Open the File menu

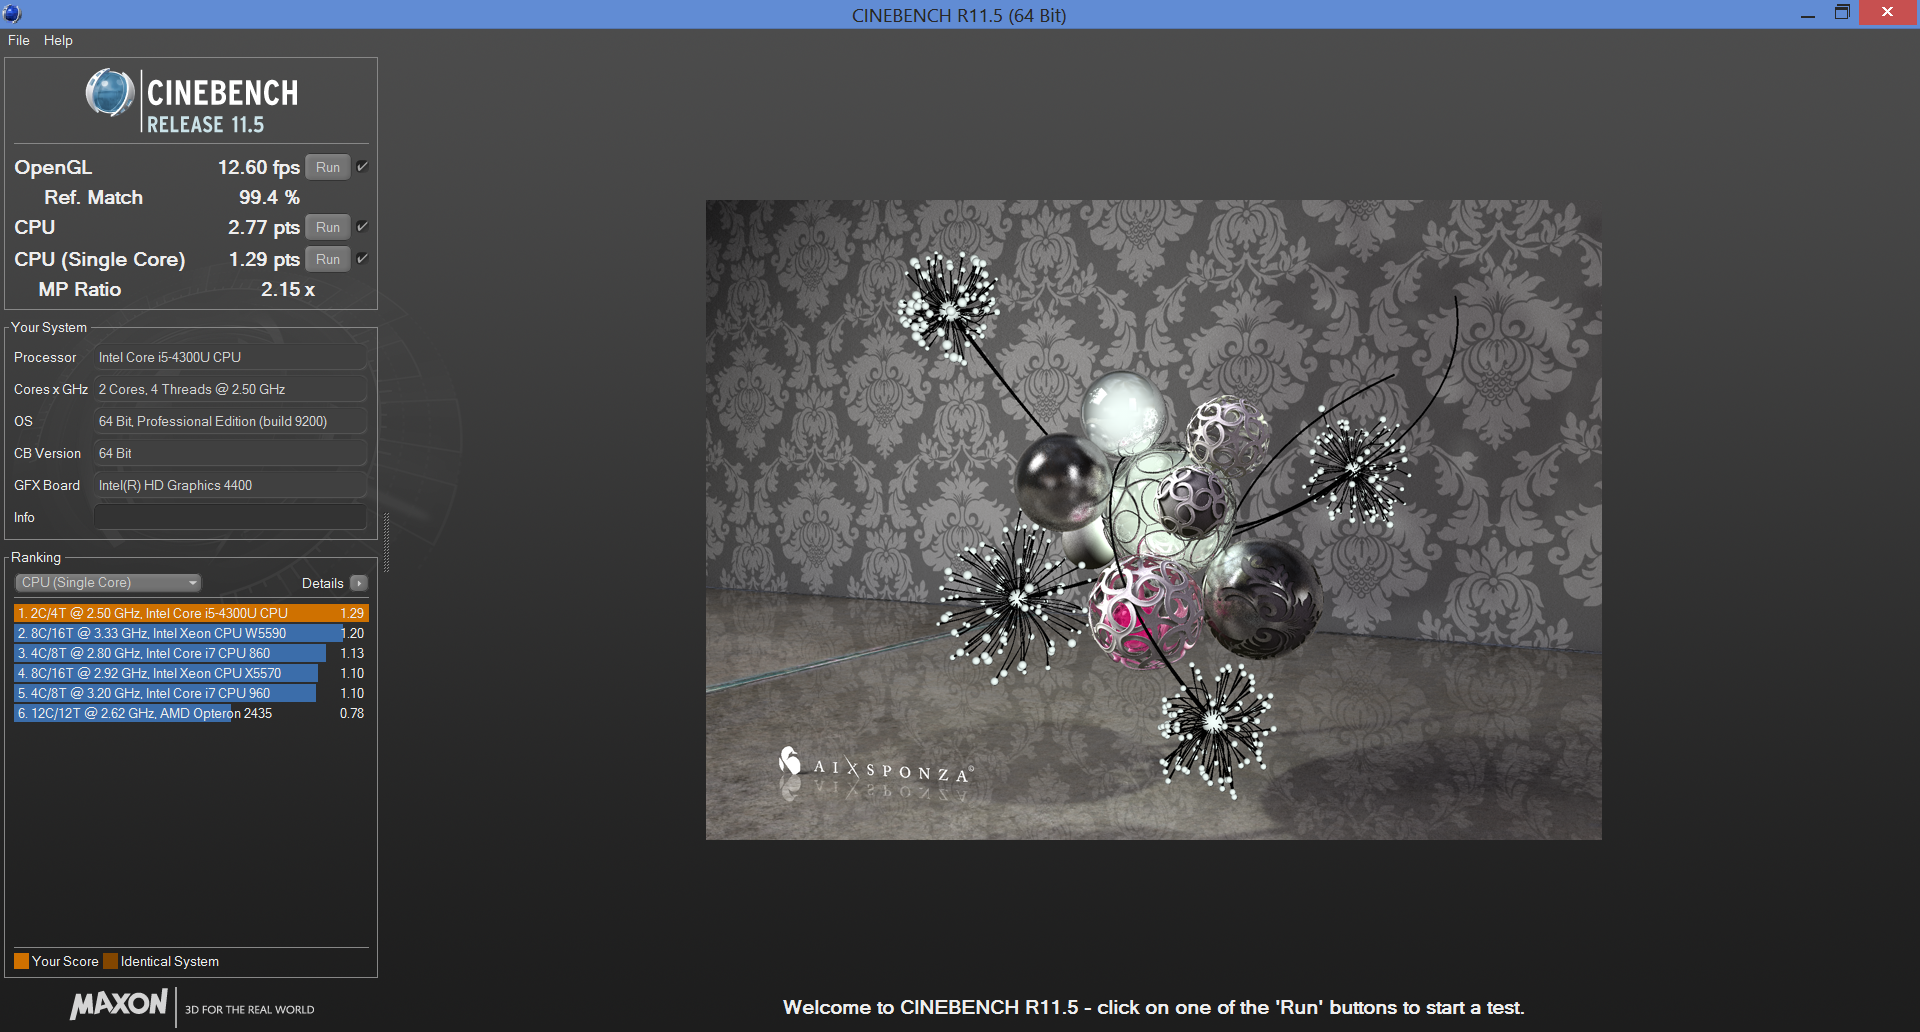18,40
